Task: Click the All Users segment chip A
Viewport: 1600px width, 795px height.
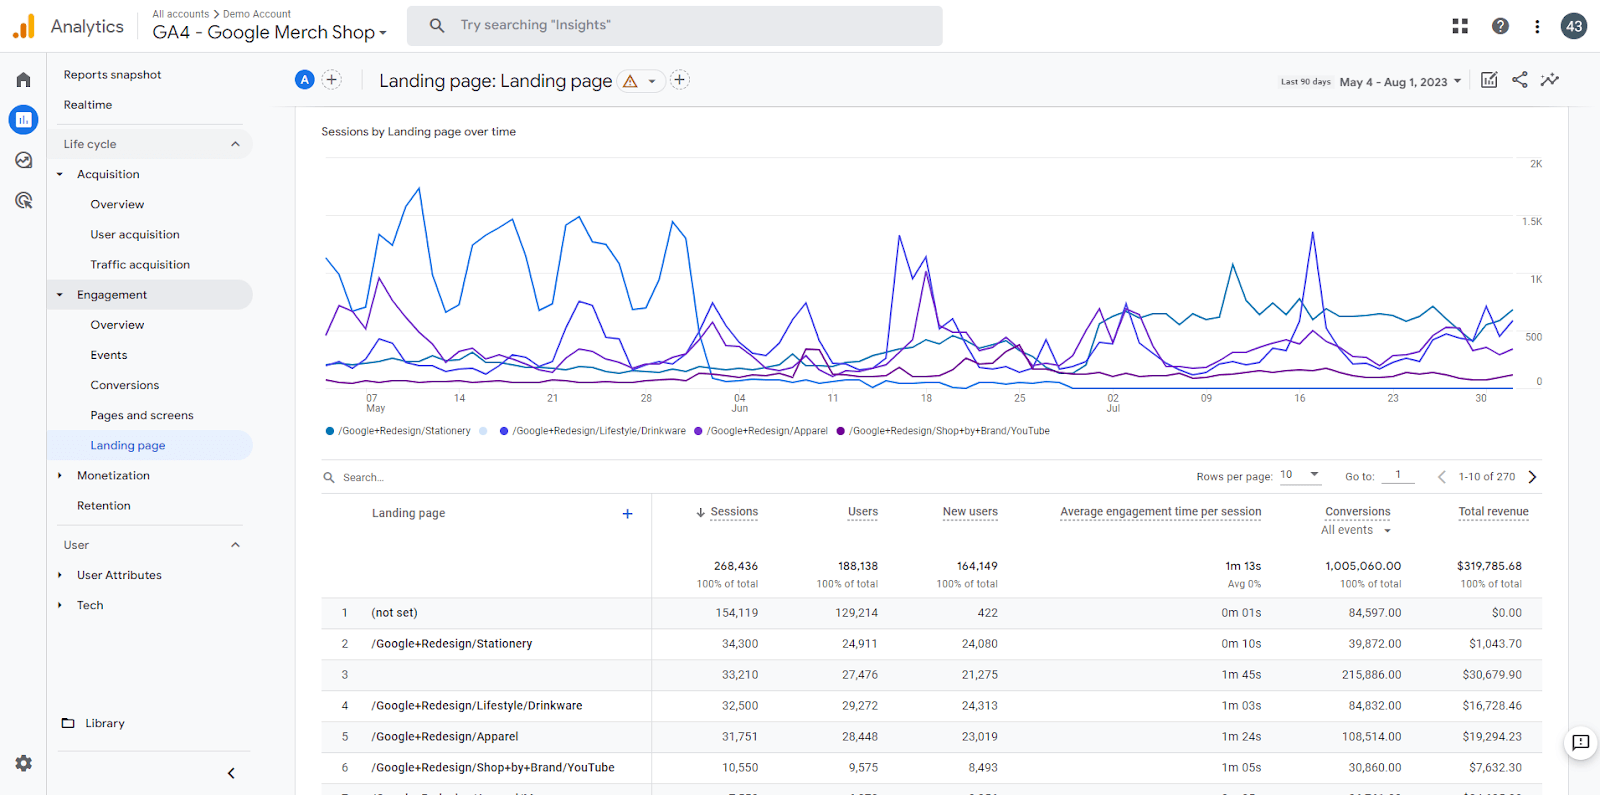Action: pyautogui.click(x=305, y=80)
